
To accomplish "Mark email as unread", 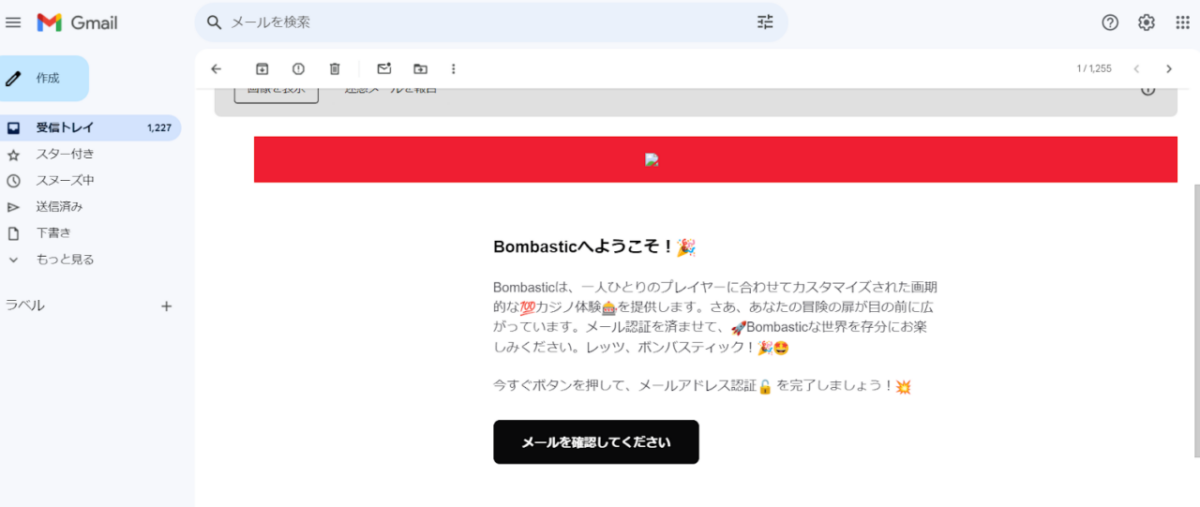I will pyautogui.click(x=384, y=69).
